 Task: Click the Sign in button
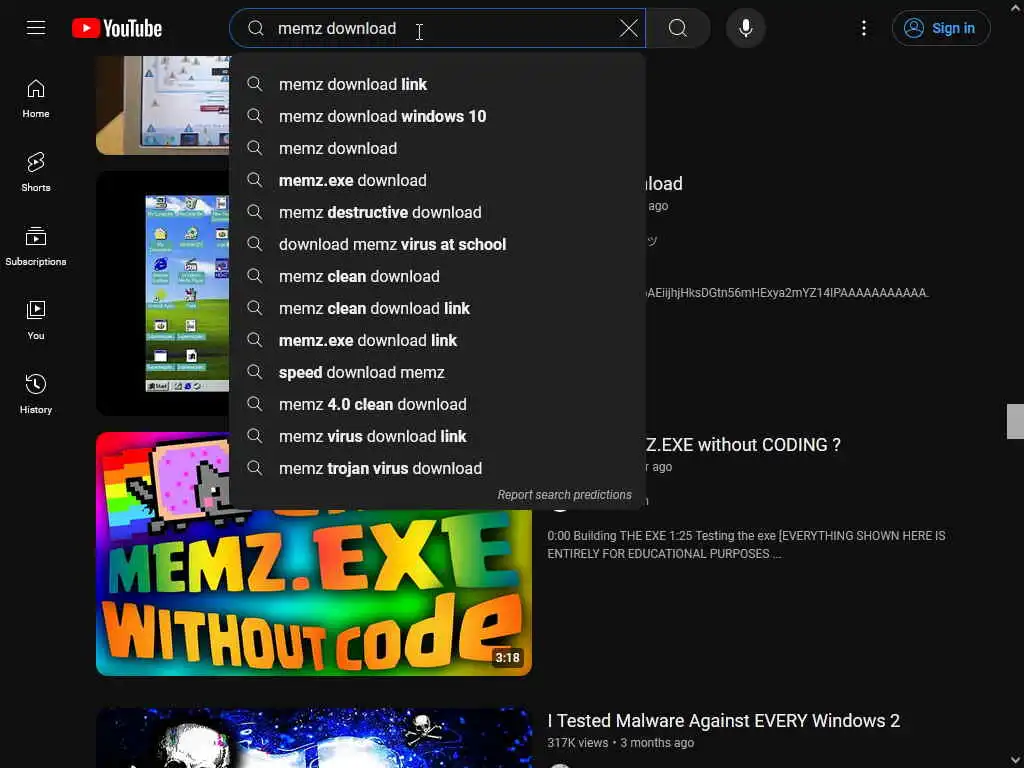940,28
